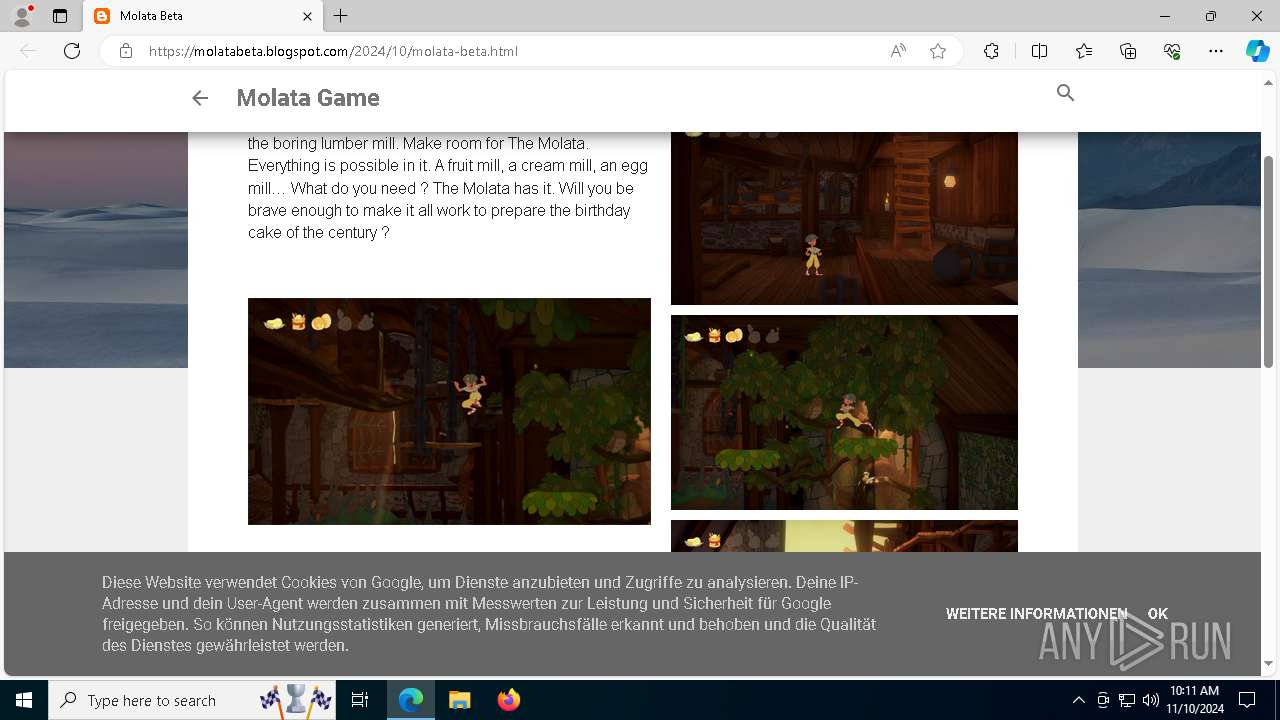Open Task View on the taskbar
The width and height of the screenshot is (1280, 720).
tap(360, 700)
